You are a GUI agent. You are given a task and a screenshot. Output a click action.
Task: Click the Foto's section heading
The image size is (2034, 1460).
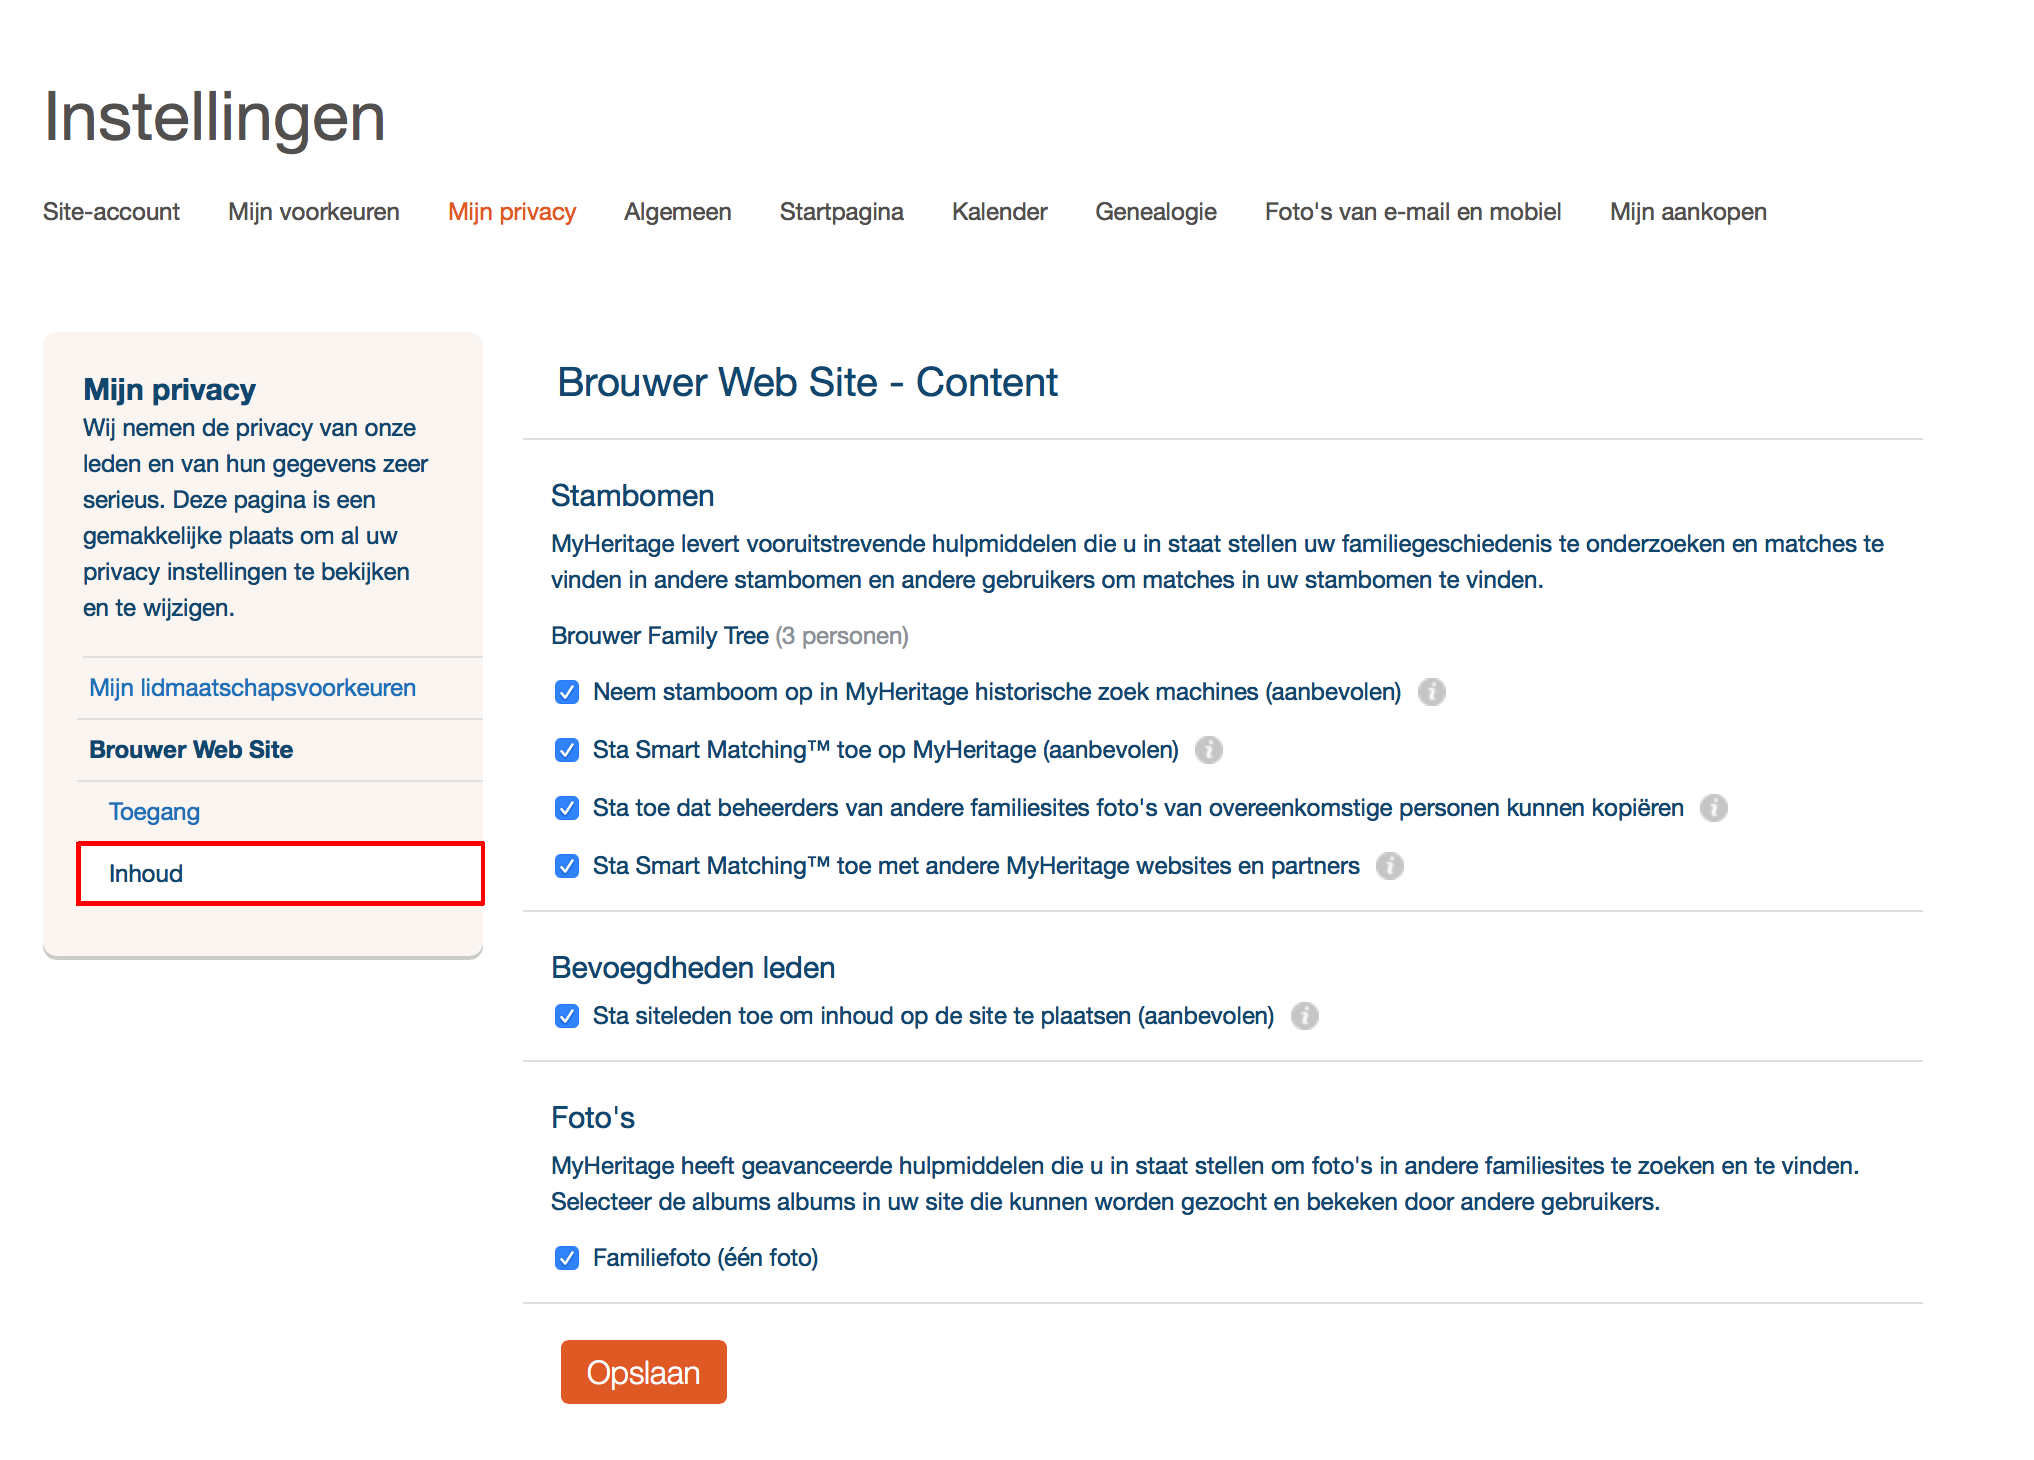tap(593, 1118)
